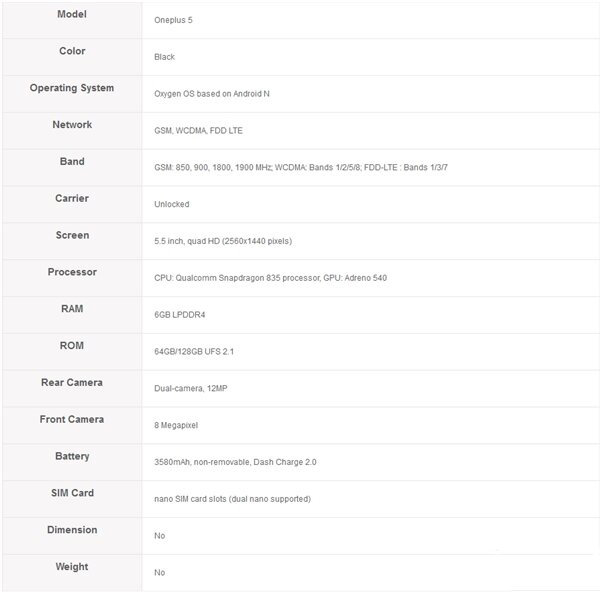Screen dimensions: 600x592
Task: Select the Oneplus 5 model value
Action: (x=174, y=20)
